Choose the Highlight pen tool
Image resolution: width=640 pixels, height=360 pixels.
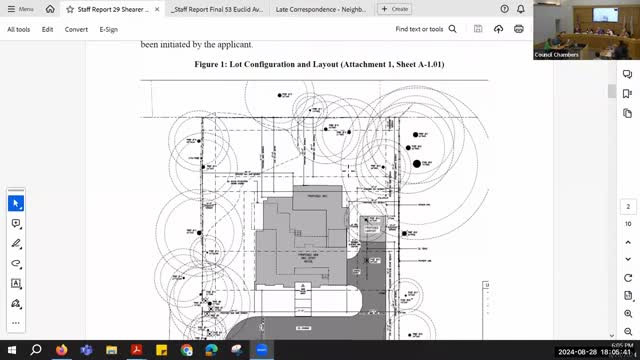(x=16, y=243)
